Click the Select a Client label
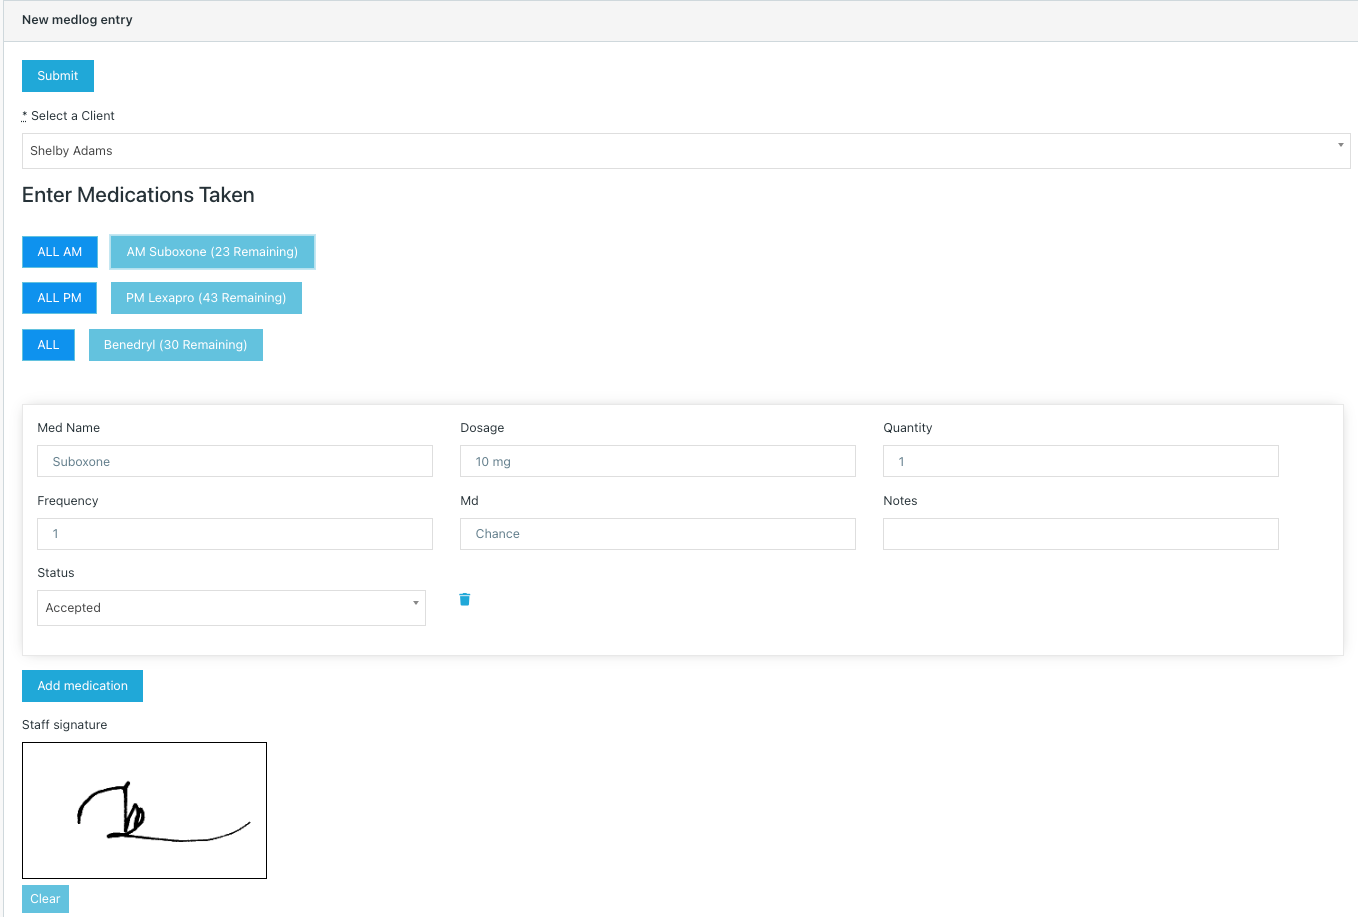1358x917 pixels. 68,116
